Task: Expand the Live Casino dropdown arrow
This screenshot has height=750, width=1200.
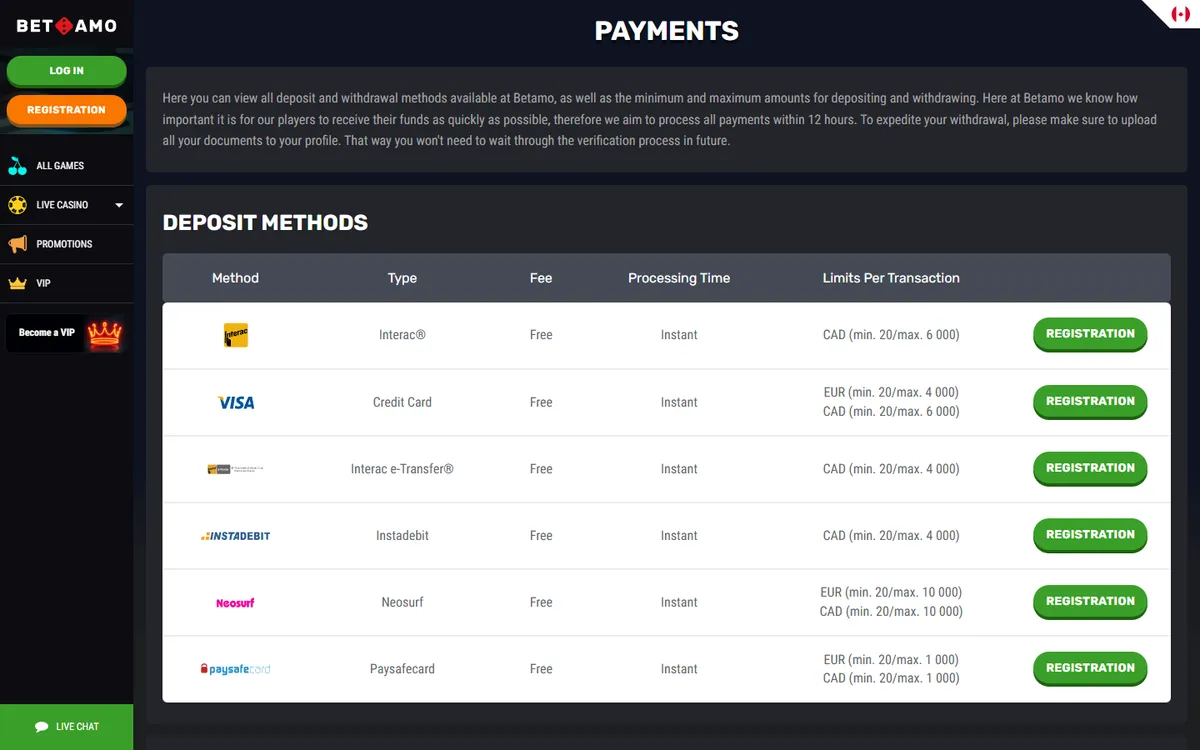Action: click(119, 205)
